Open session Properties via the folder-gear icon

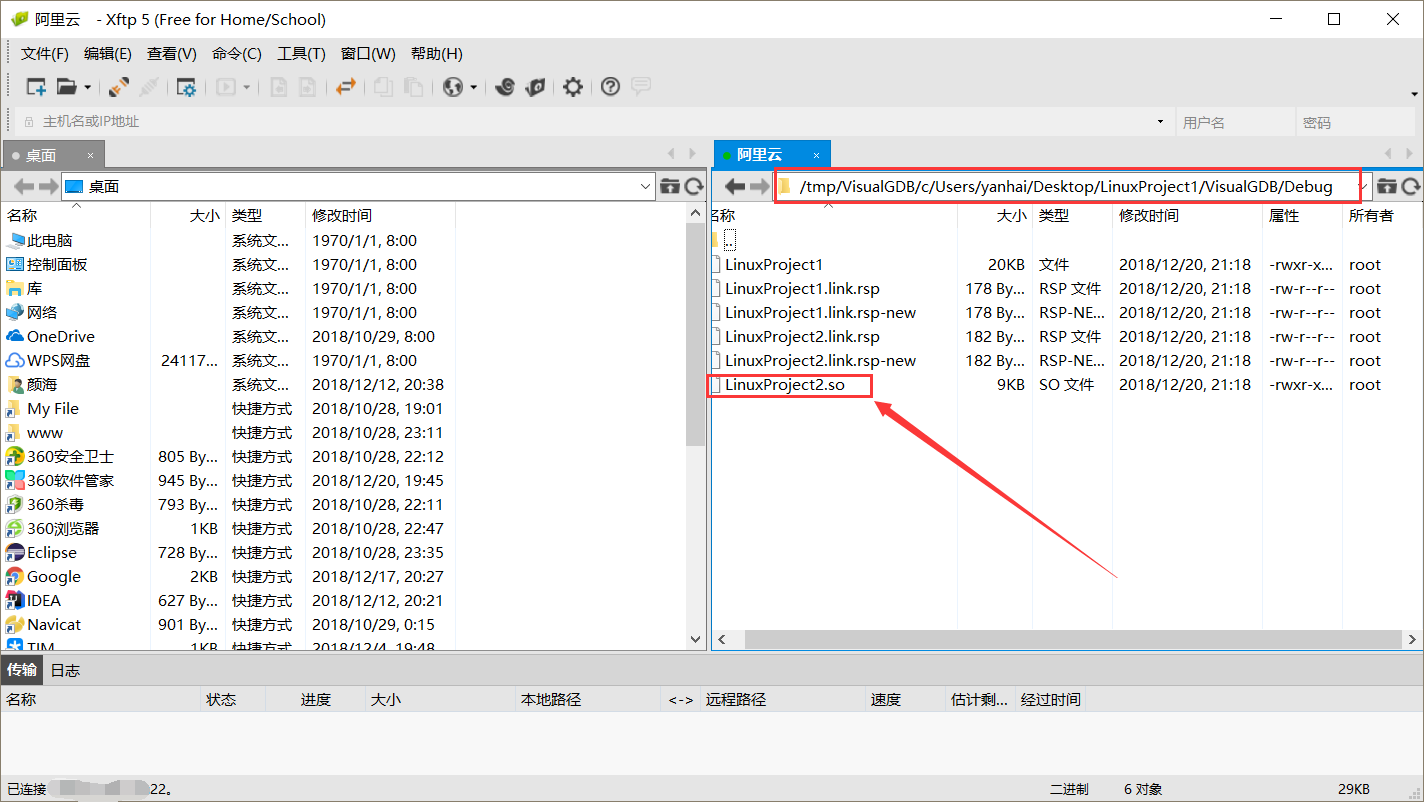click(x=185, y=87)
